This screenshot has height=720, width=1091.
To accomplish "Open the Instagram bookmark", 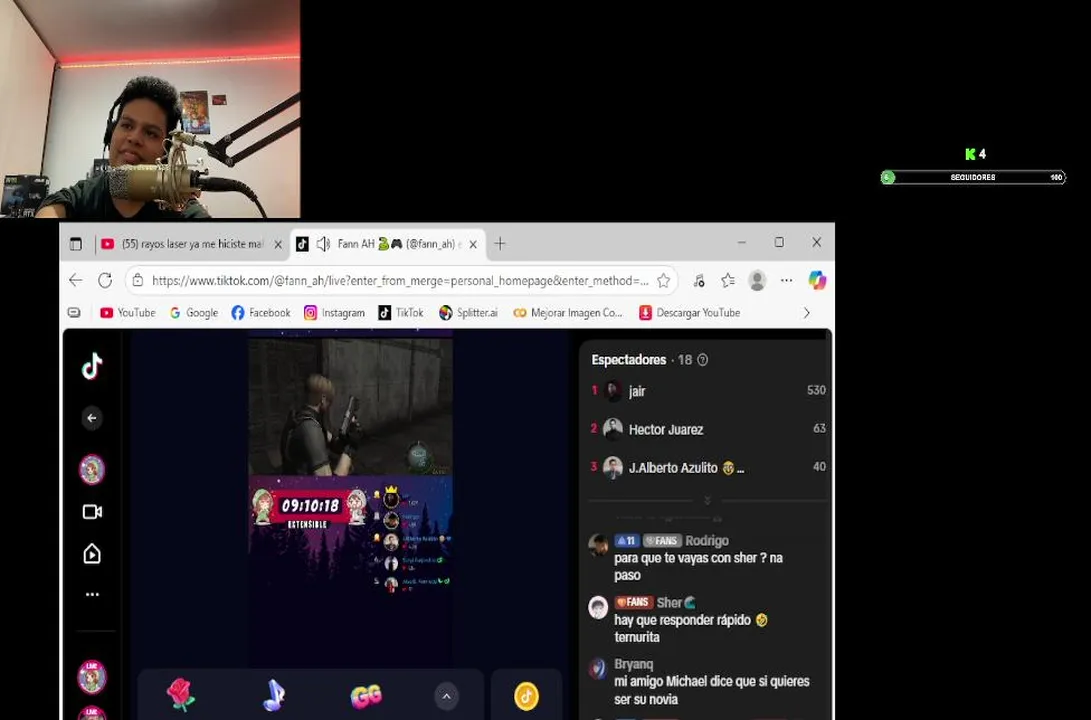I will (335, 313).
